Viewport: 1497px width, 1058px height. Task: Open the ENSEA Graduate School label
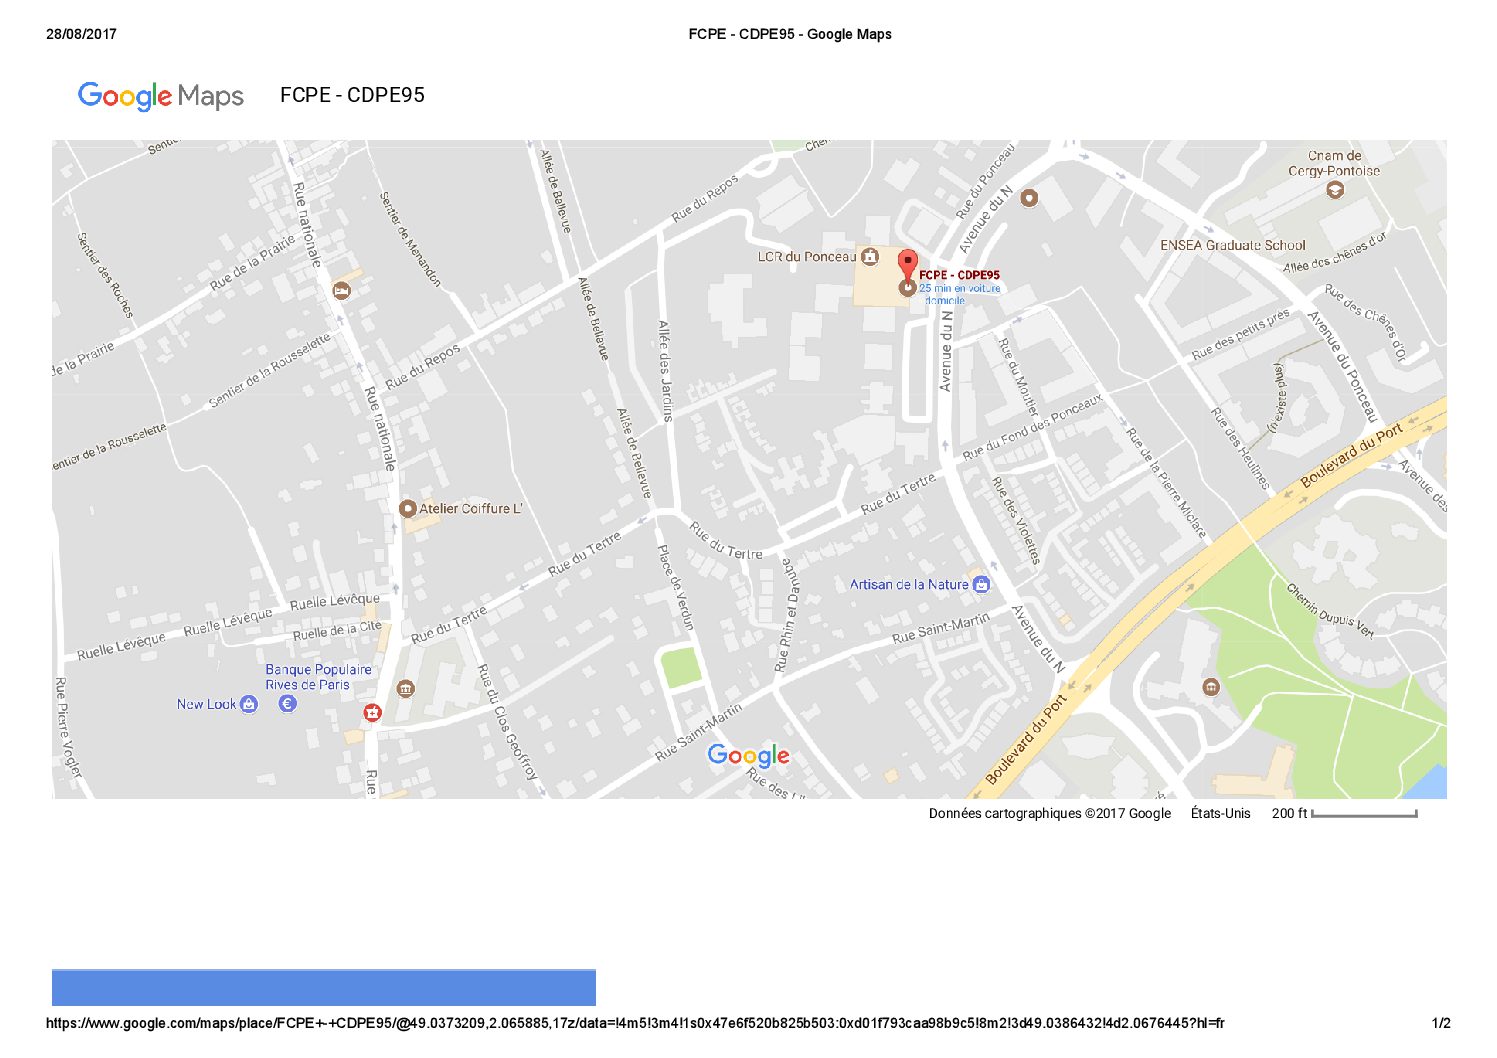pos(1232,245)
